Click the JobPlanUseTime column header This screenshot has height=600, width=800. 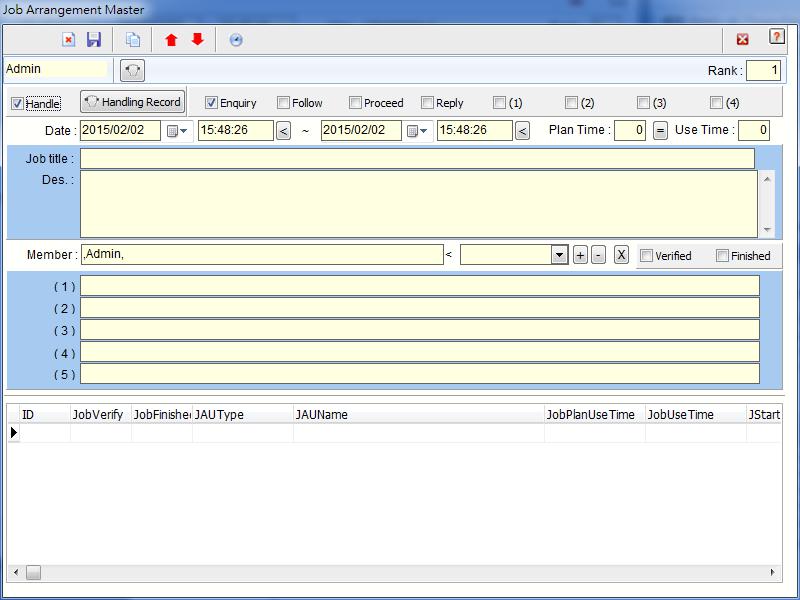pos(595,414)
